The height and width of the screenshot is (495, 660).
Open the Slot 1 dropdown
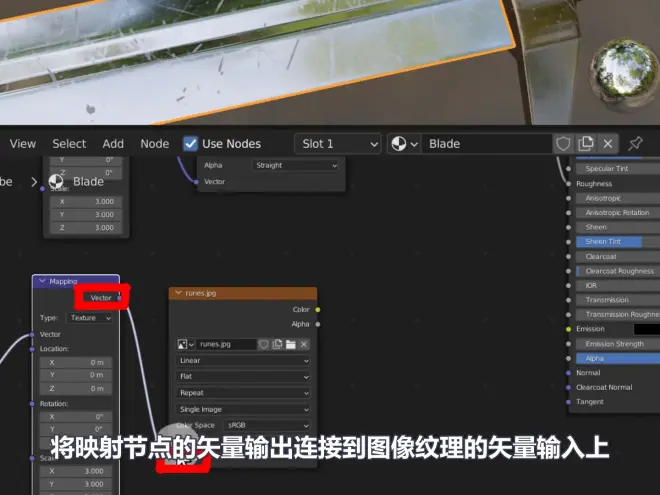pyautogui.click(x=338, y=144)
